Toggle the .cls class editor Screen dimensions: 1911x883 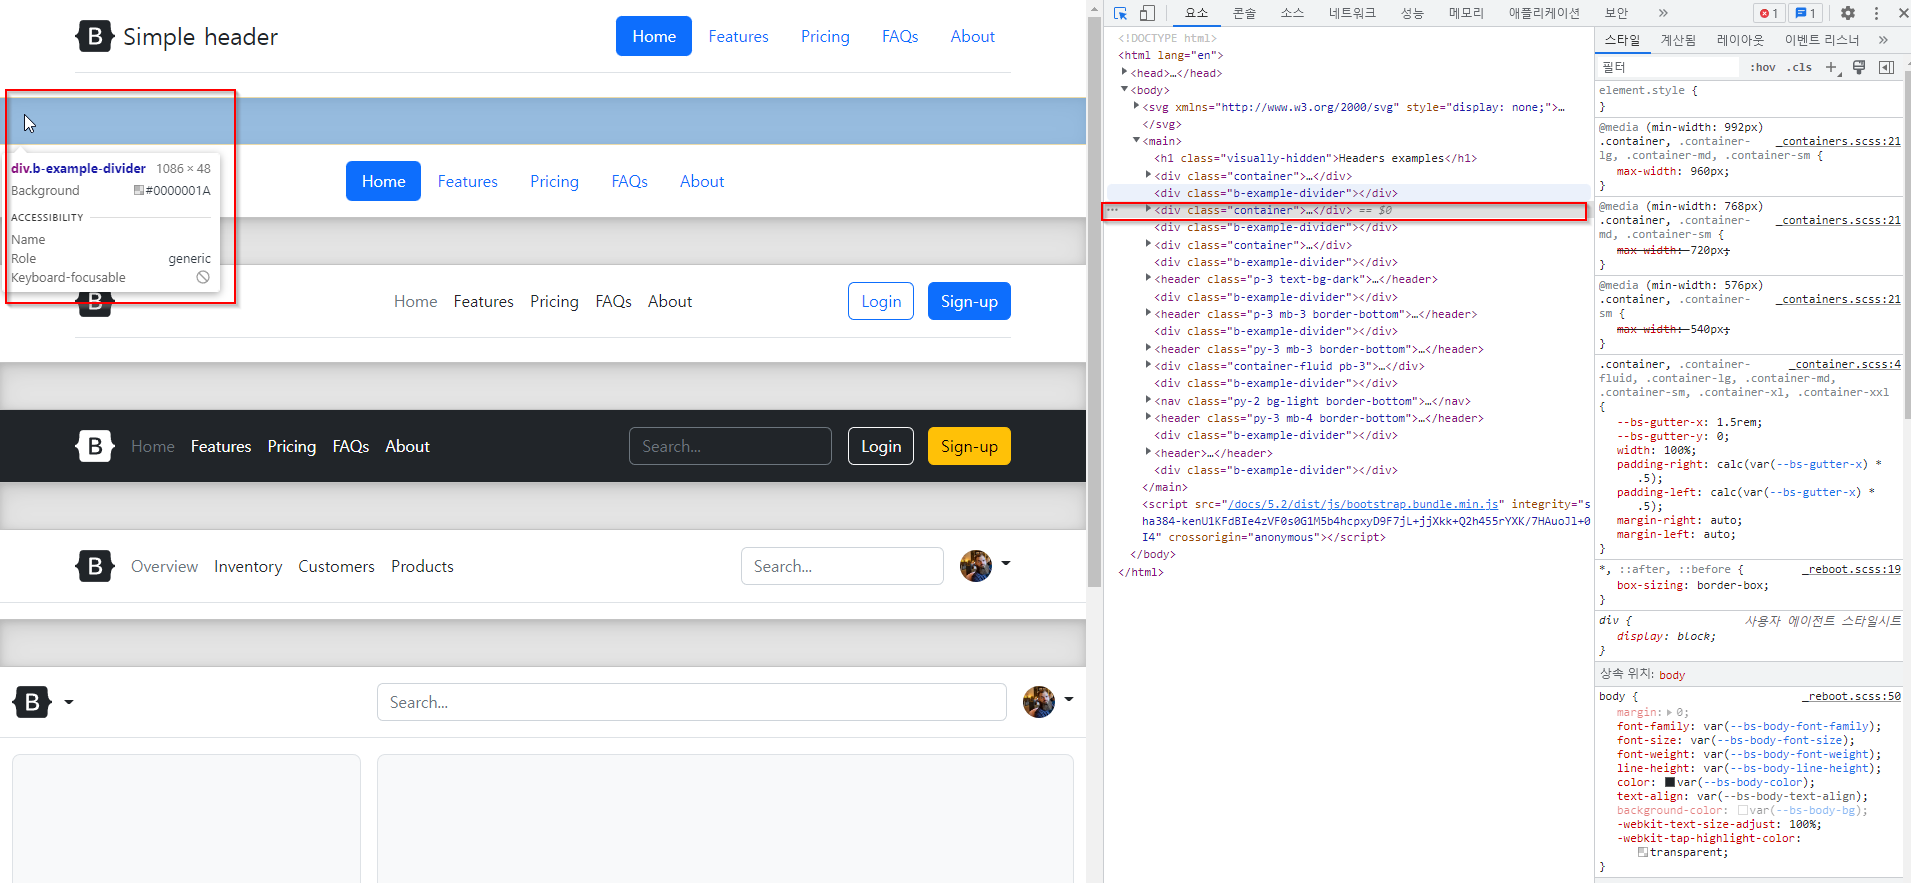pyautogui.click(x=1800, y=67)
